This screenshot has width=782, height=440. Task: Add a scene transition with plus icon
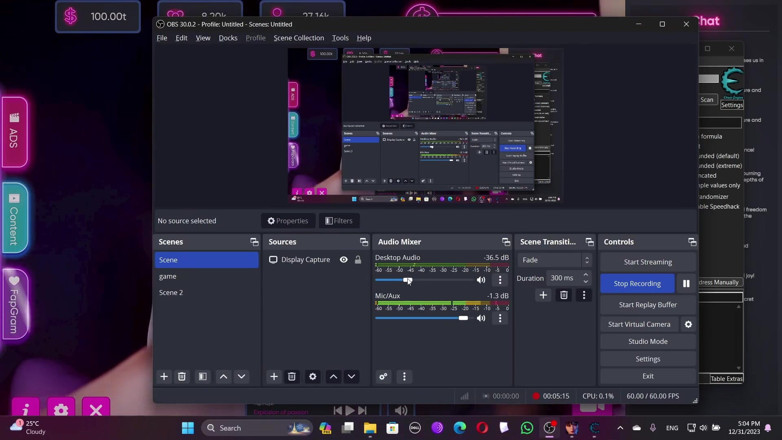(x=543, y=295)
